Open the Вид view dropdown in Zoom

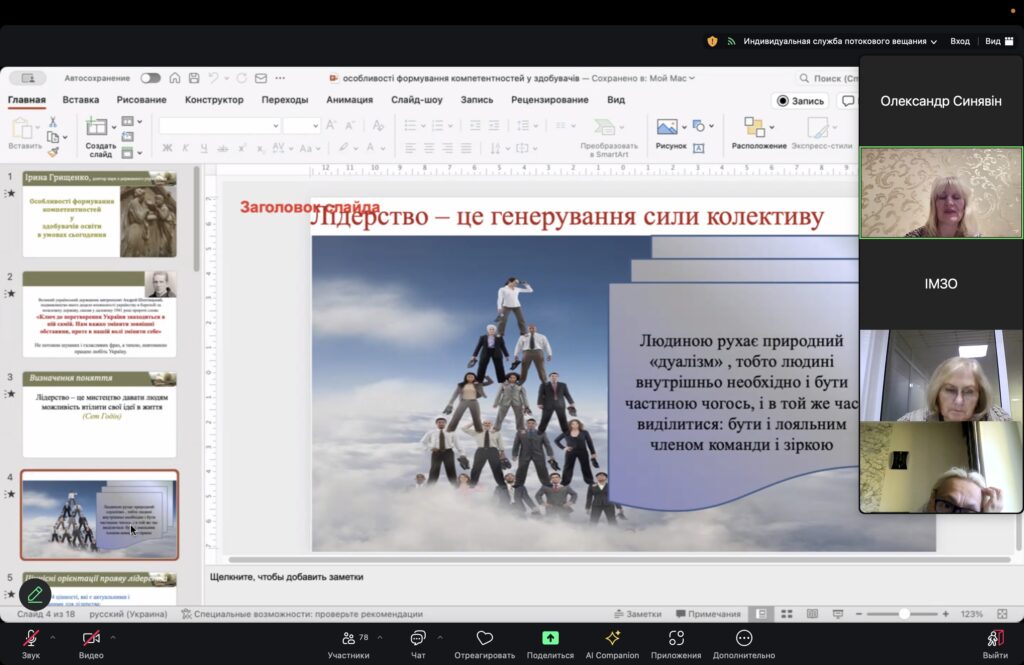[x=996, y=41]
